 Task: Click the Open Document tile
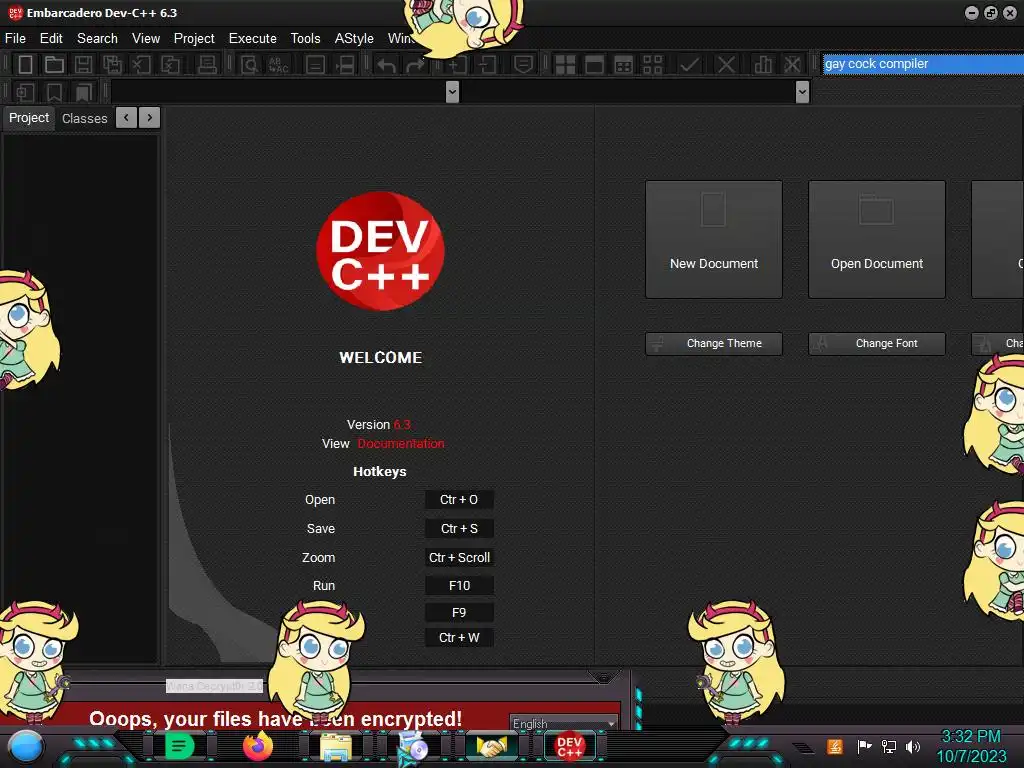[x=877, y=239]
